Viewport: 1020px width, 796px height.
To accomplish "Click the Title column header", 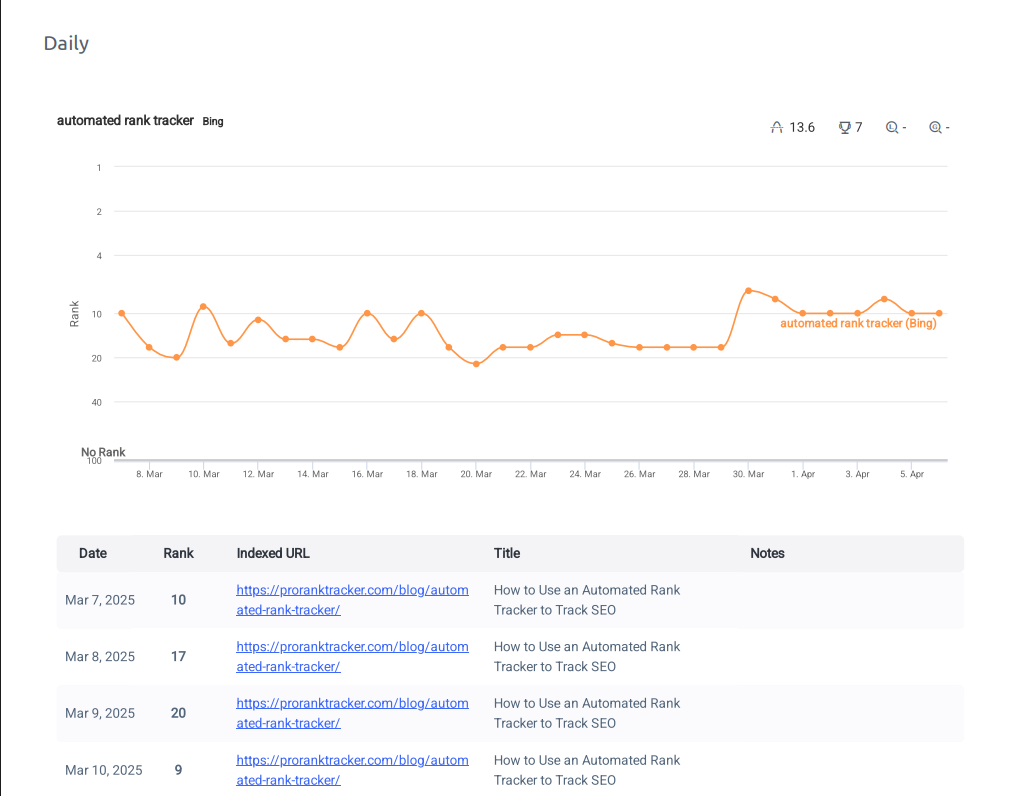I will (507, 553).
